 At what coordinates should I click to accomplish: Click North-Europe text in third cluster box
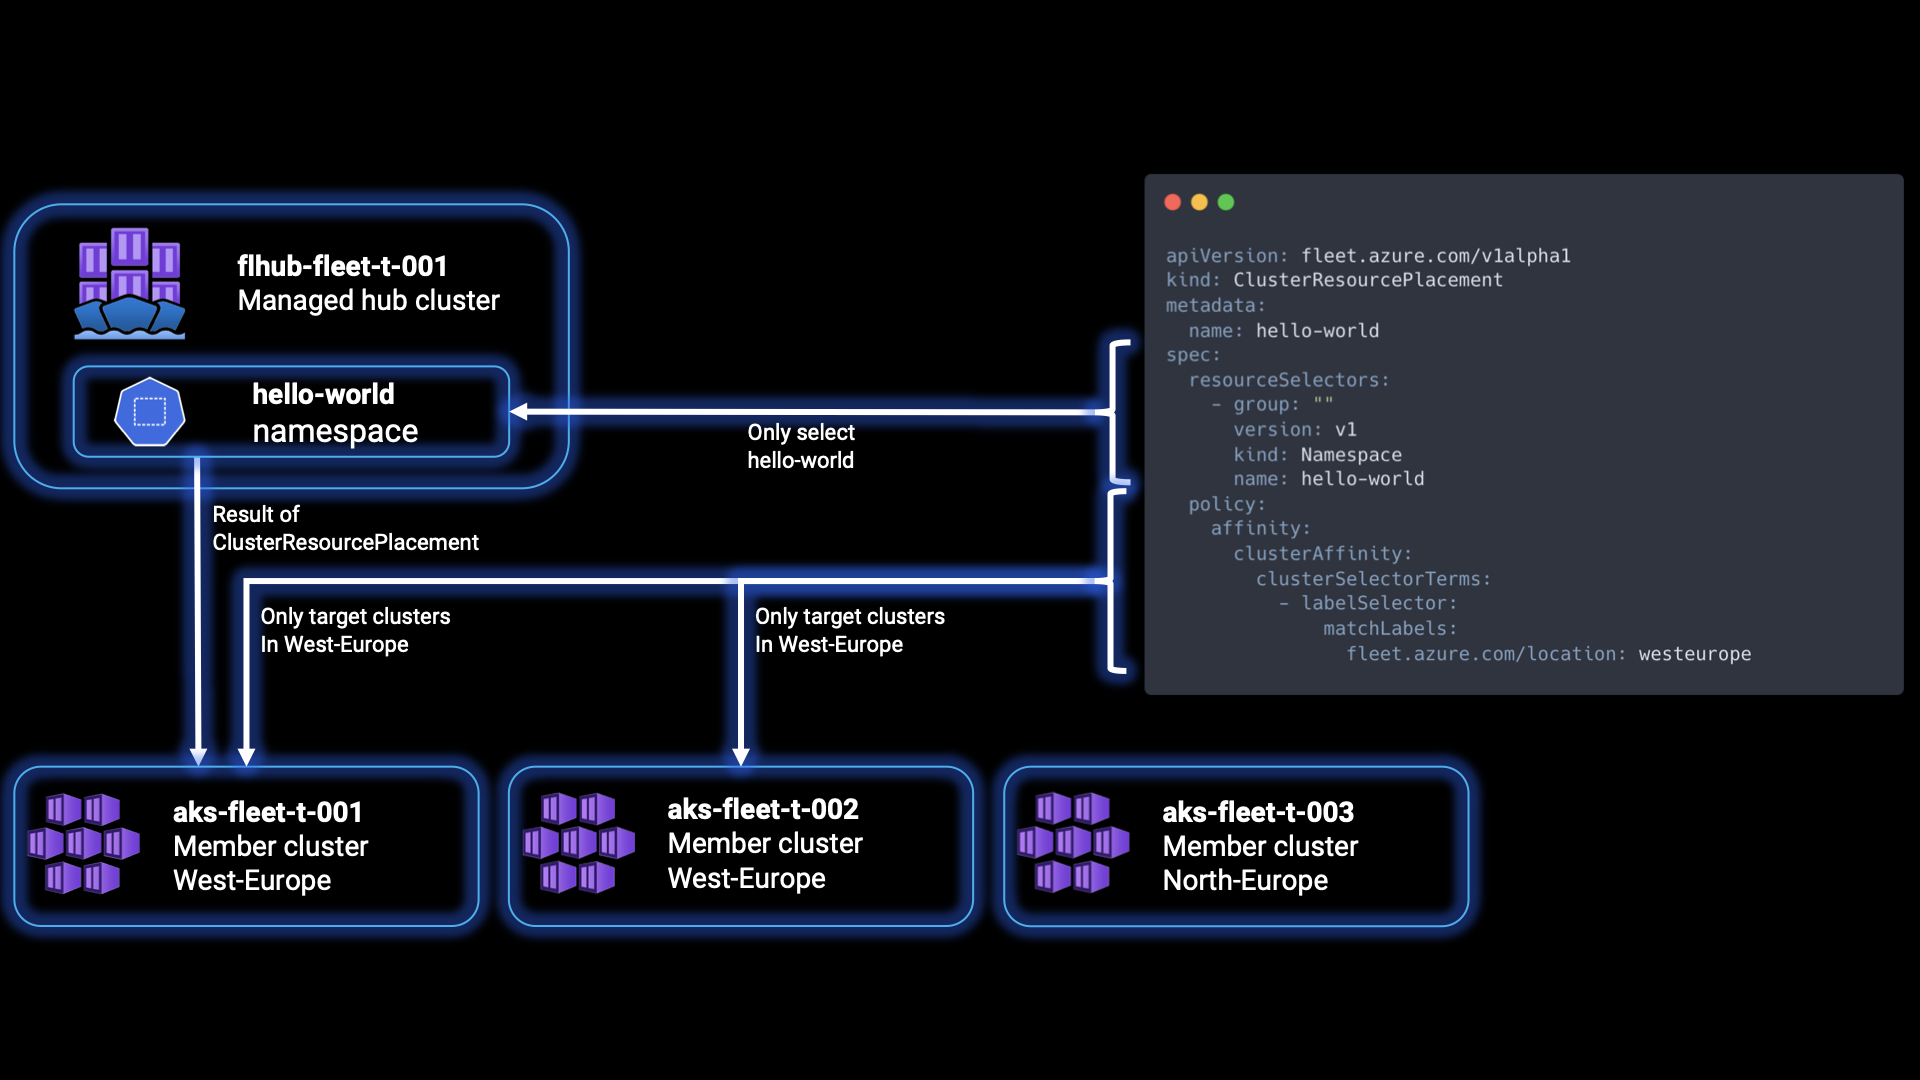[1244, 880]
